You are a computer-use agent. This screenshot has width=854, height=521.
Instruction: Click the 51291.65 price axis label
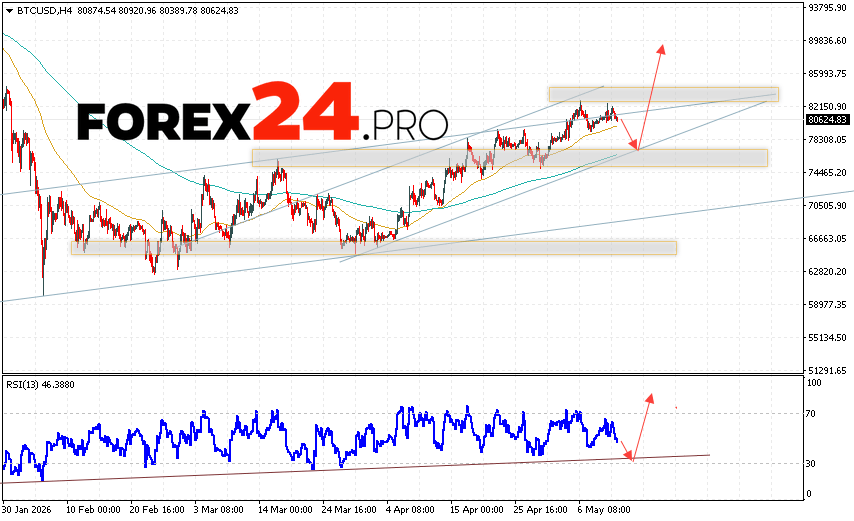(828, 370)
